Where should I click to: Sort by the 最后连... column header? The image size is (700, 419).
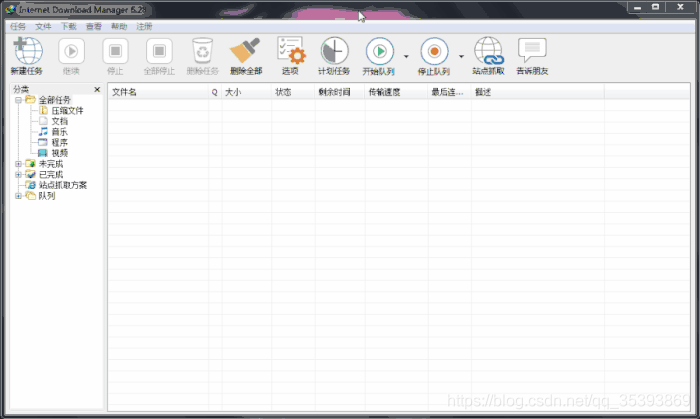click(450, 92)
